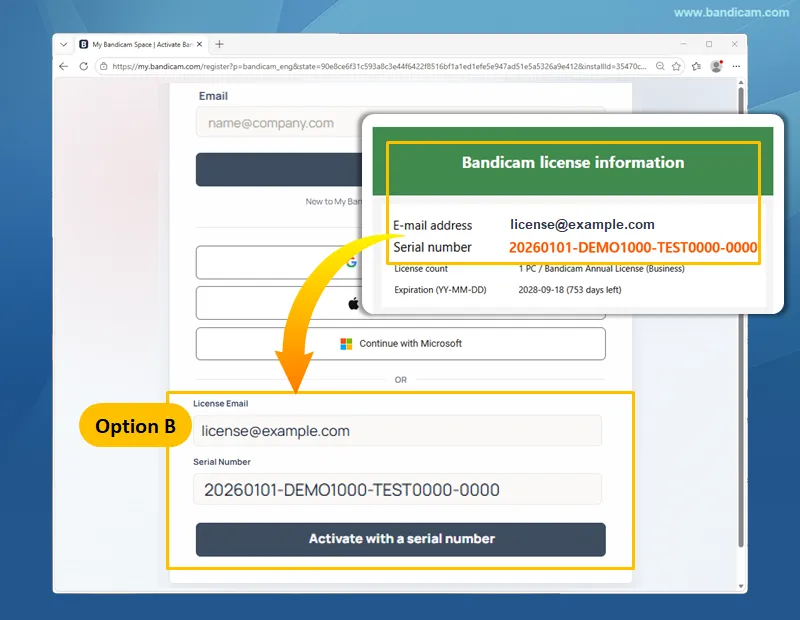Click the page vertical scrollbar
800x620 pixels.
(741, 316)
